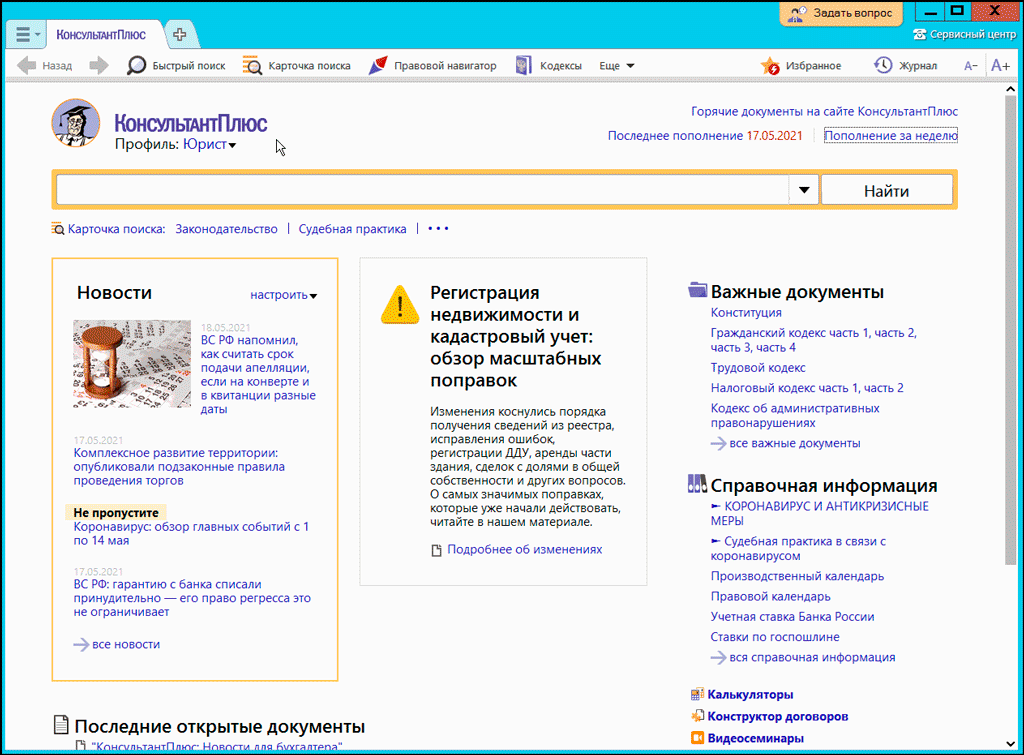Open Быстрый поиск magnifier tool
Screen dimensions: 1024x755
tap(175, 65)
